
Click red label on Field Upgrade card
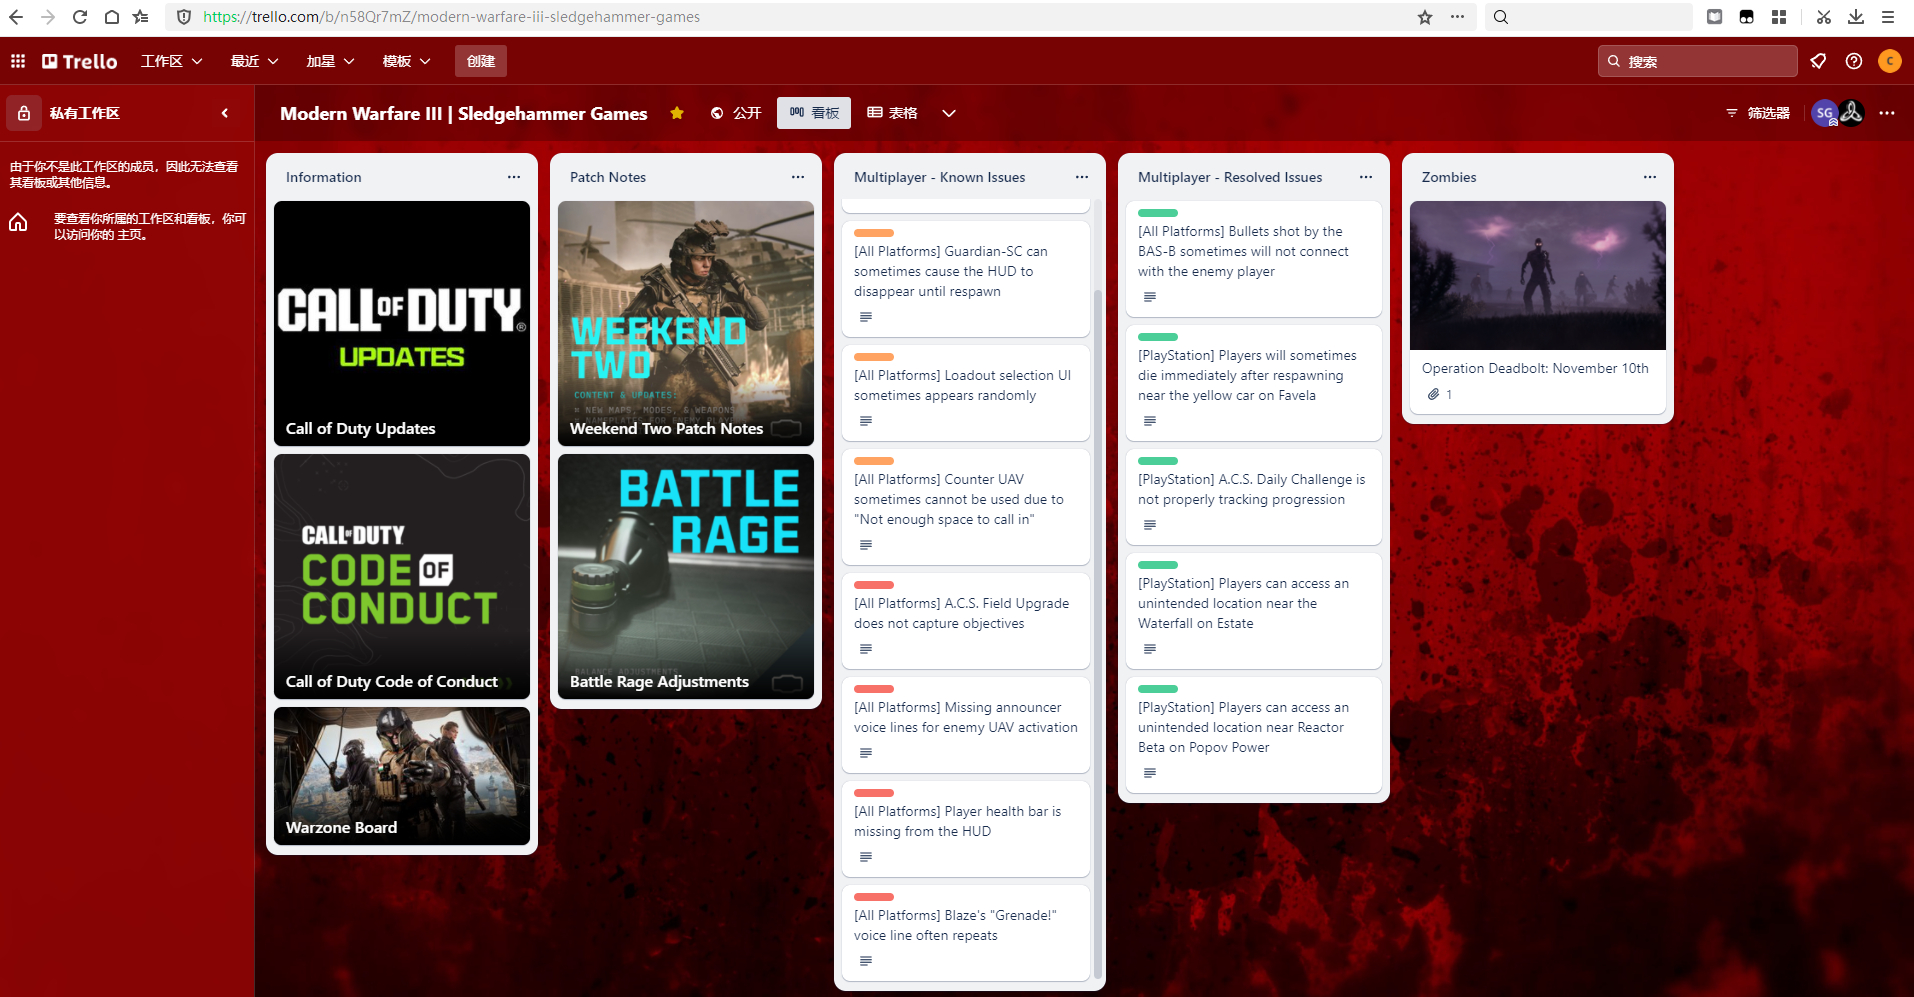[874, 585]
